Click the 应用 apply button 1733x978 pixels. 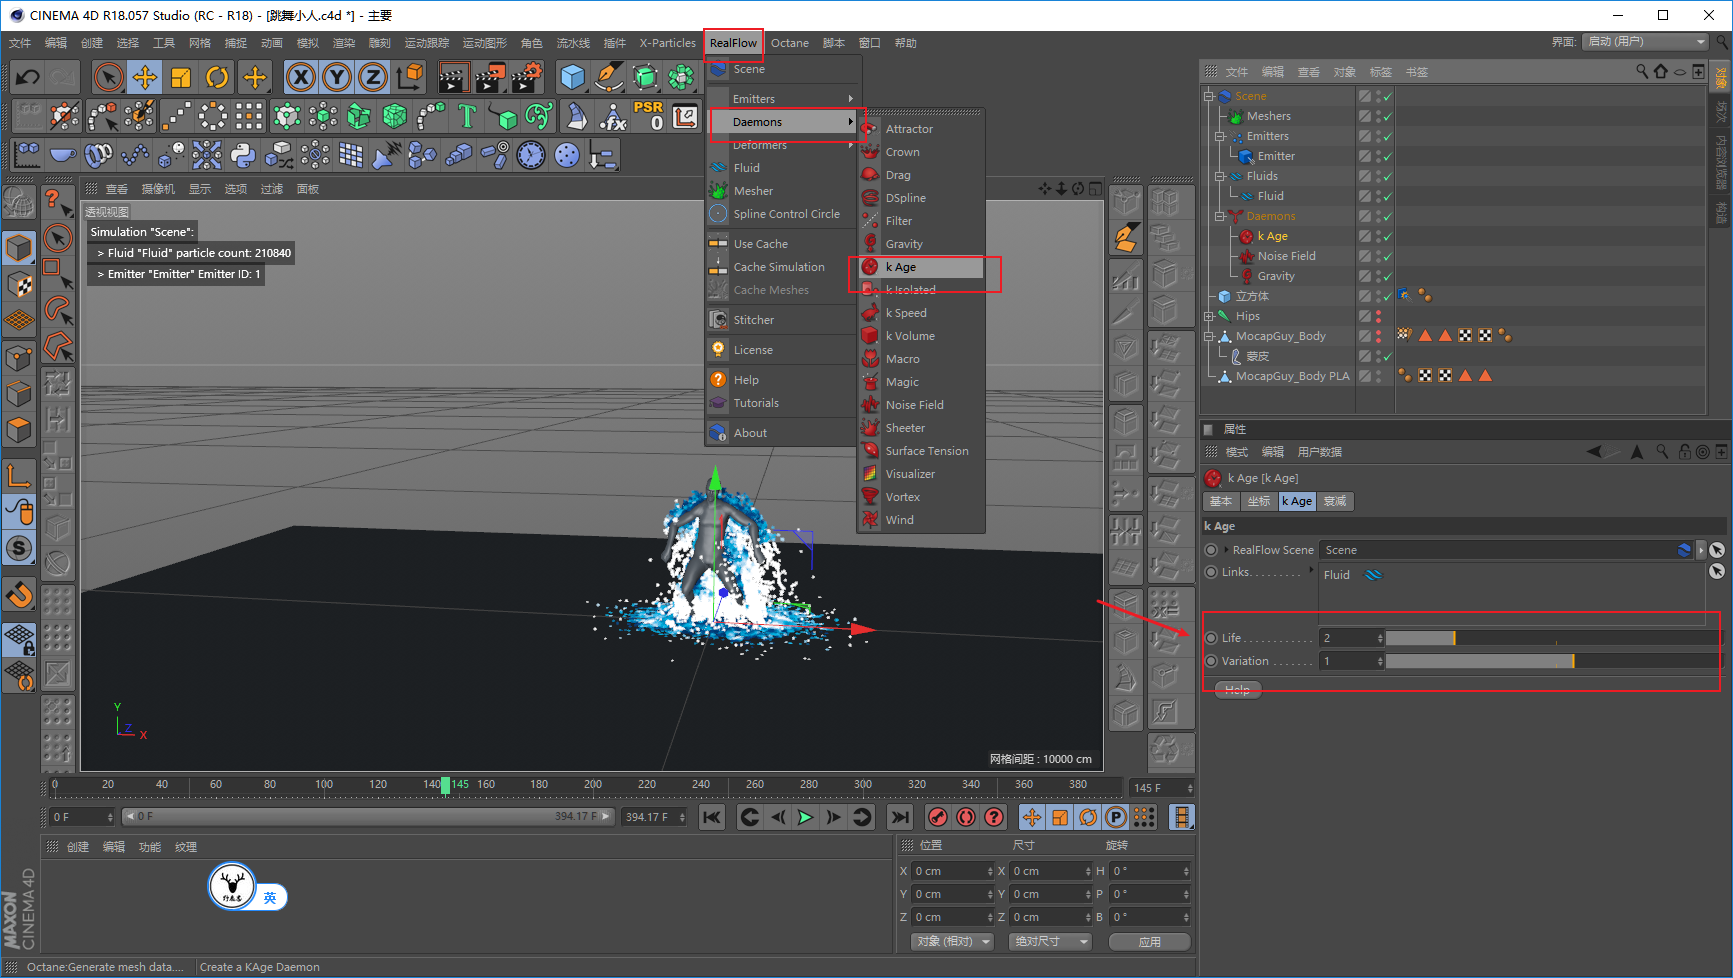(x=1150, y=942)
